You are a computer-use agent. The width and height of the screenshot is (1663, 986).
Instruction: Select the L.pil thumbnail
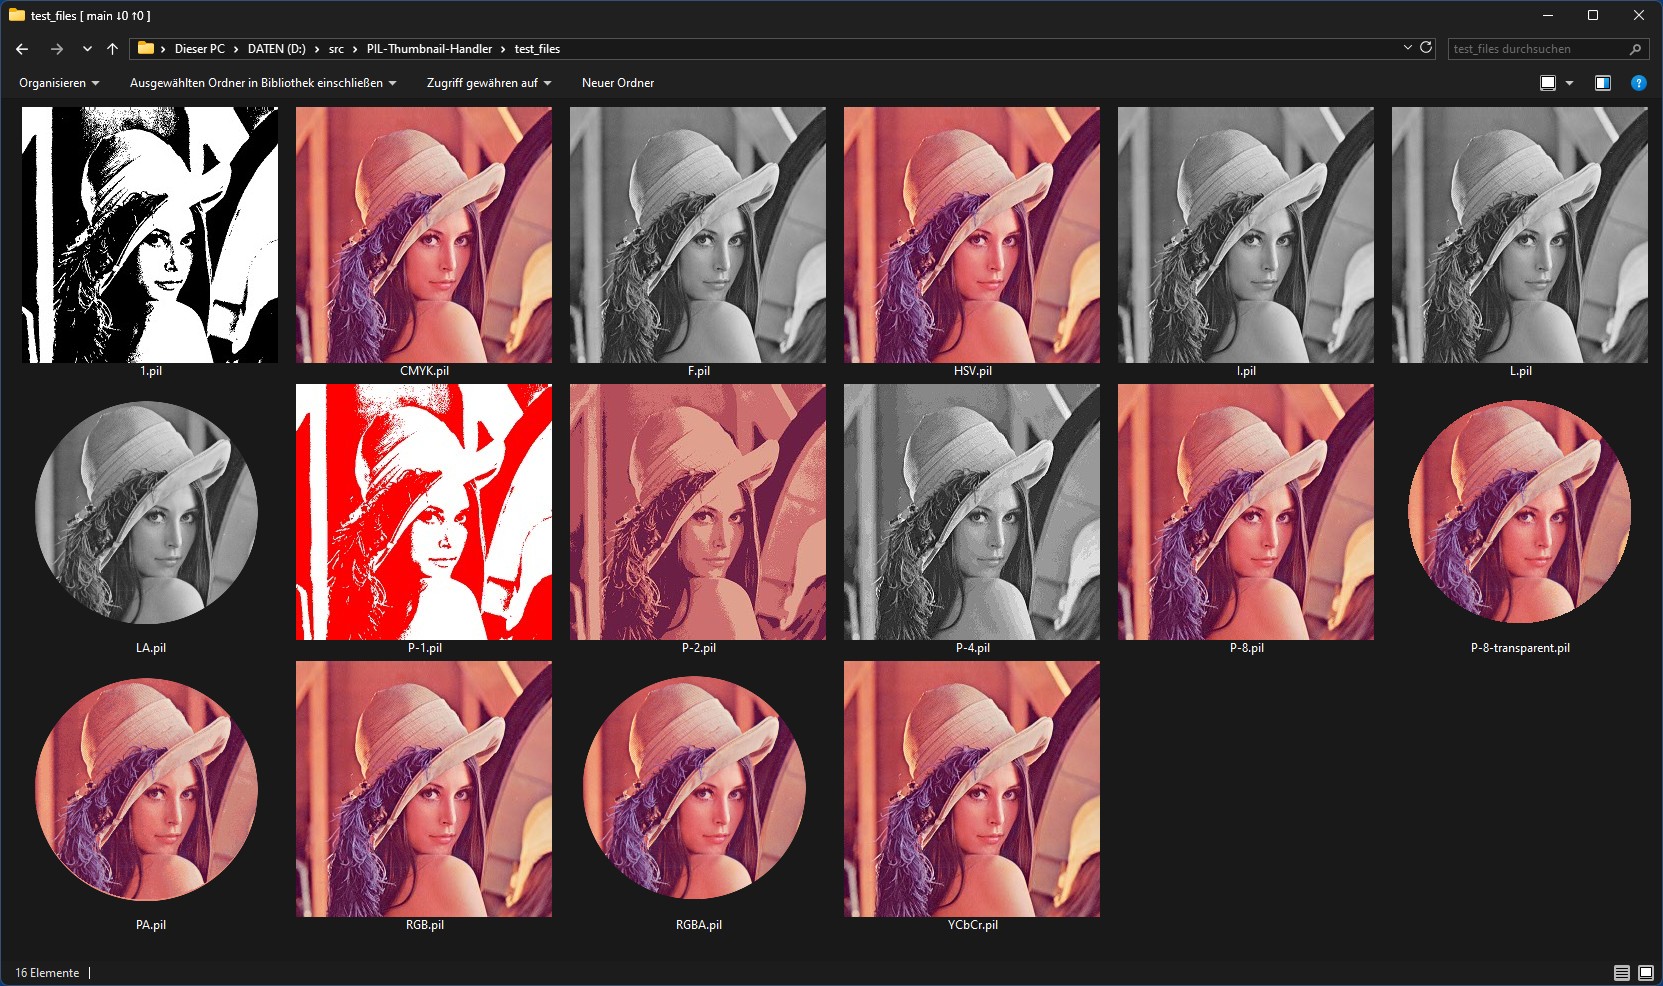(1520, 235)
